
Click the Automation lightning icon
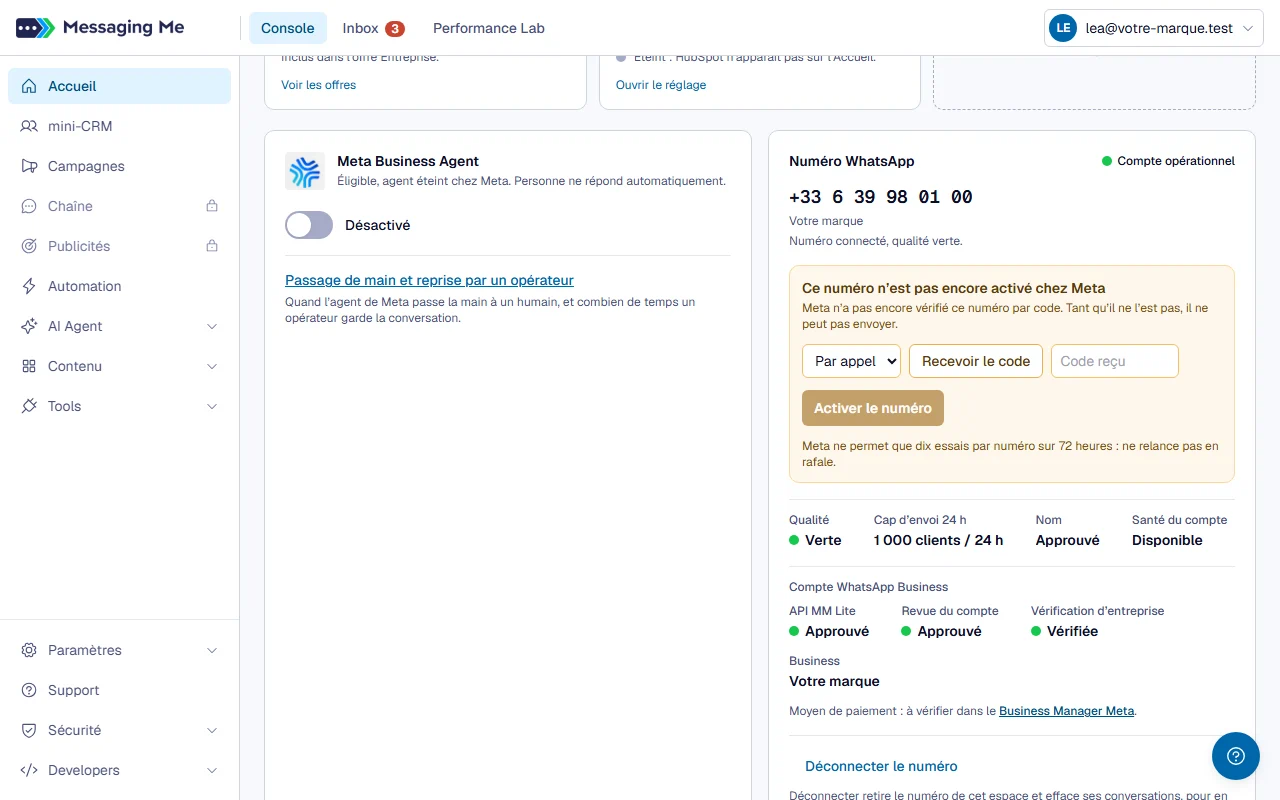click(x=29, y=286)
